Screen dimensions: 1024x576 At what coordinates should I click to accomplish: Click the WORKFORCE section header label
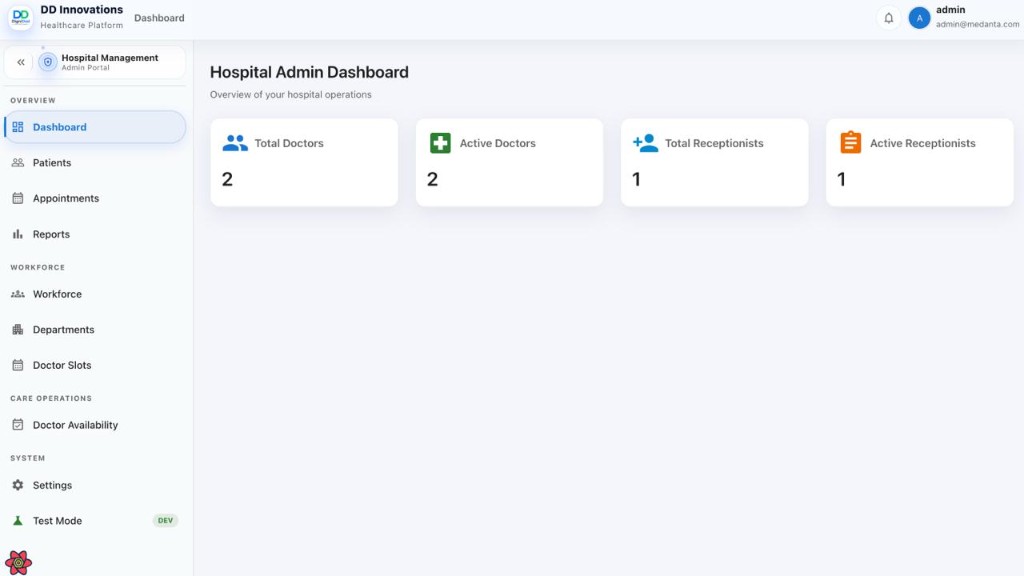click(37, 267)
